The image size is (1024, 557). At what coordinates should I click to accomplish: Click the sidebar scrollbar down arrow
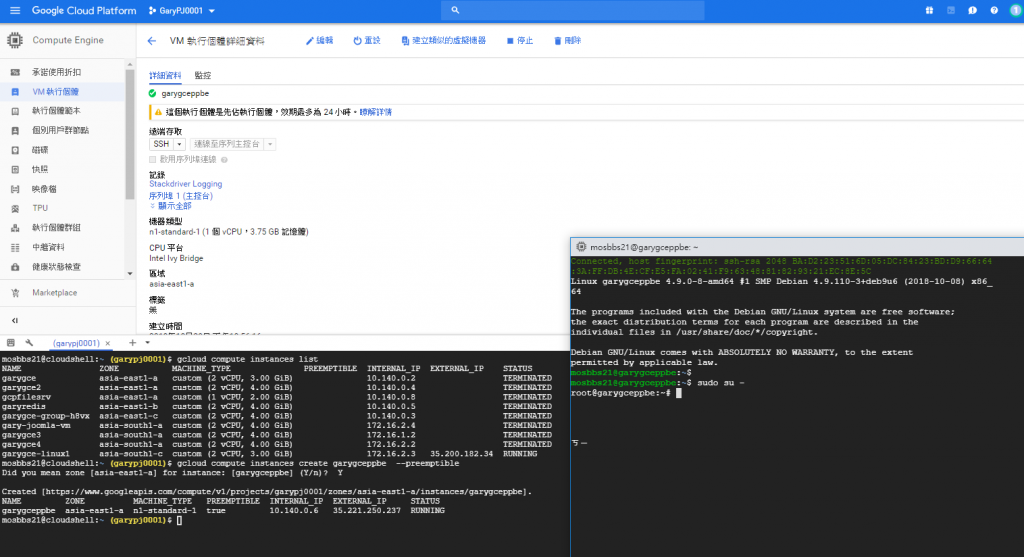point(129,274)
